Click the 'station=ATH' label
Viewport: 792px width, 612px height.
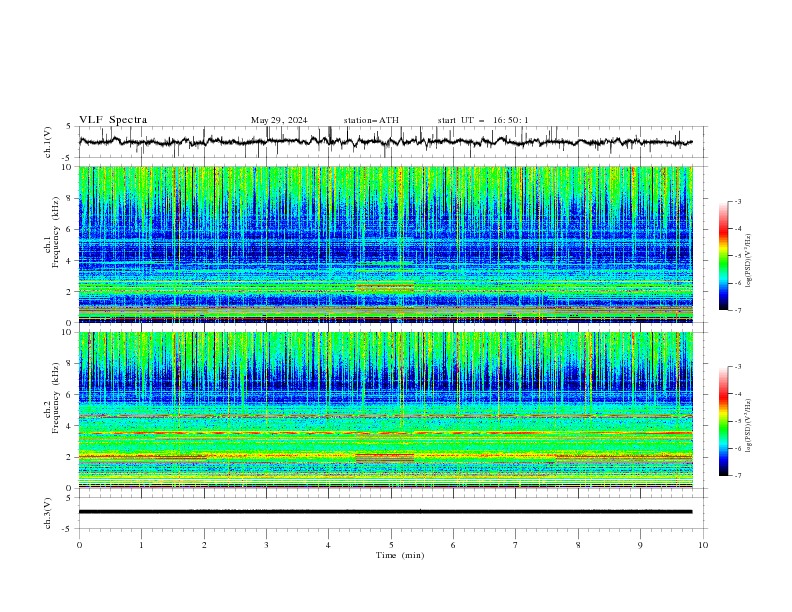(x=371, y=120)
